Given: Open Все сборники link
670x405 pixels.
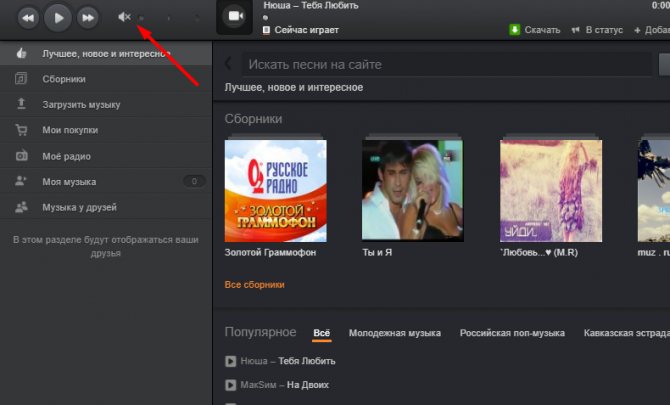Looking at the screenshot, I should 254,285.
